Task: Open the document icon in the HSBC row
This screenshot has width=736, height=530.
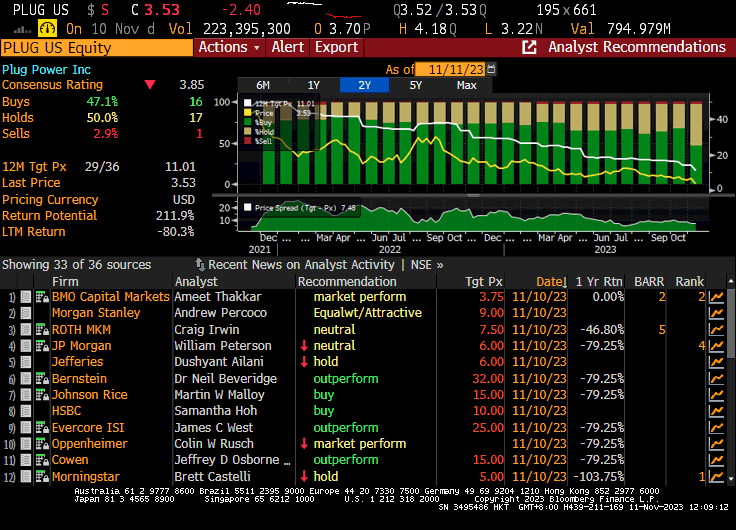Action: click(x=26, y=411)
